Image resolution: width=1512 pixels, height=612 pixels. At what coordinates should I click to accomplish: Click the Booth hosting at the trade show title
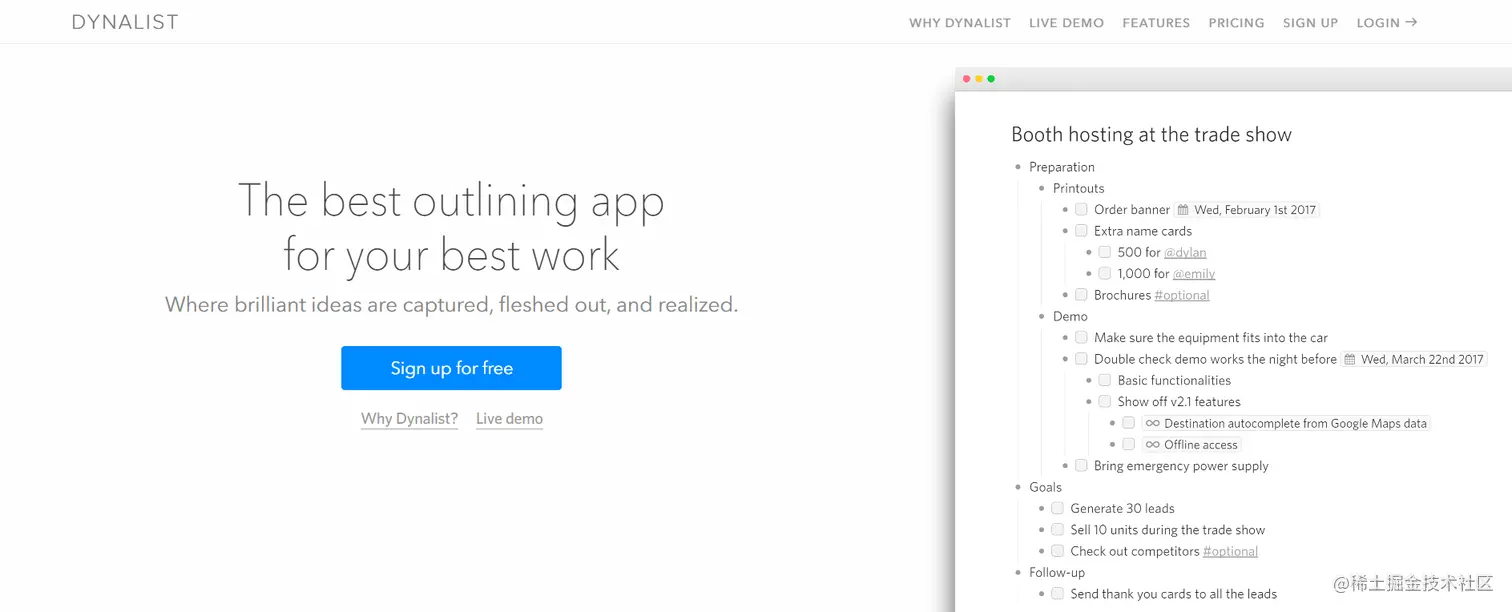click(1151, 134)
